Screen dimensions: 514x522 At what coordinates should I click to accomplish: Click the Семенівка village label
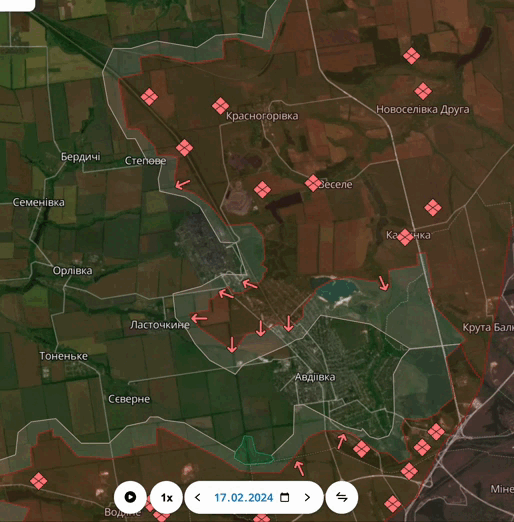(x=39, y=202)
